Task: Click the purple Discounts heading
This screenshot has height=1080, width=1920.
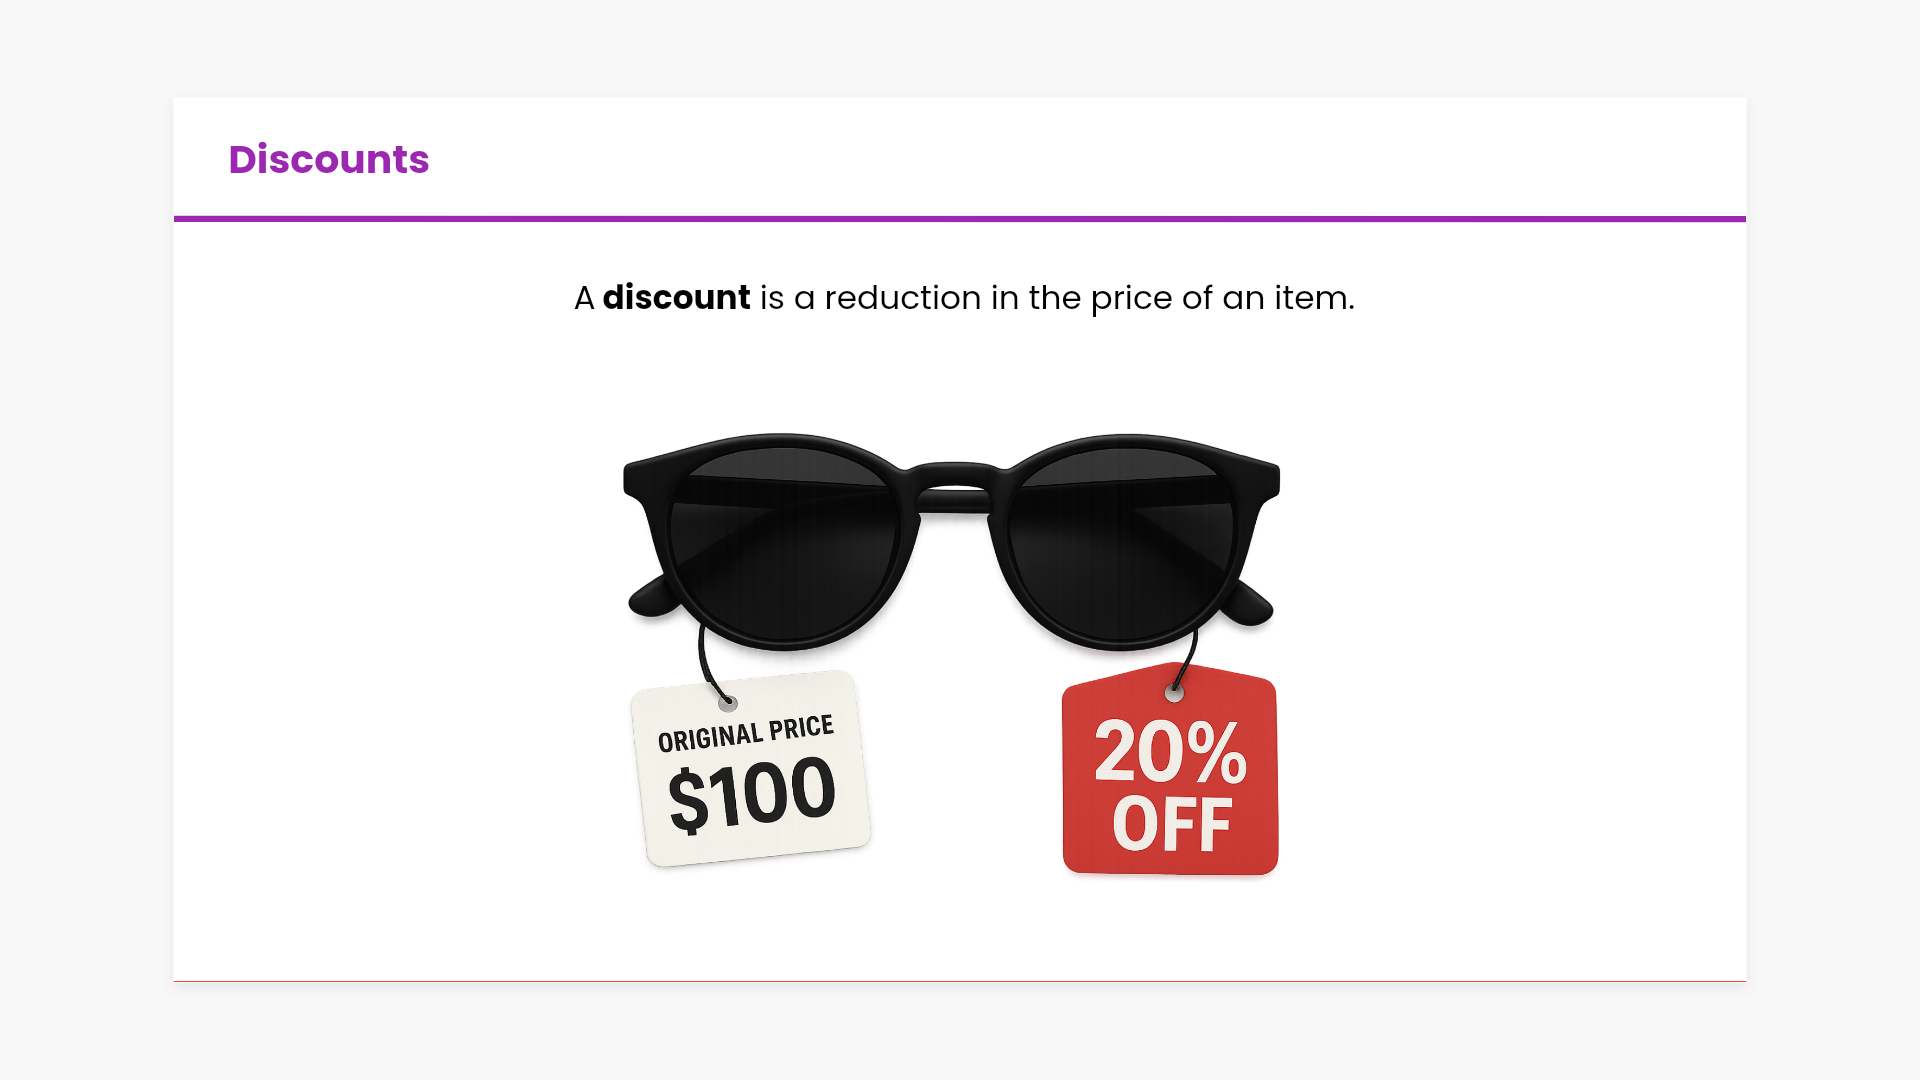Action: click(x=328, y=160)
